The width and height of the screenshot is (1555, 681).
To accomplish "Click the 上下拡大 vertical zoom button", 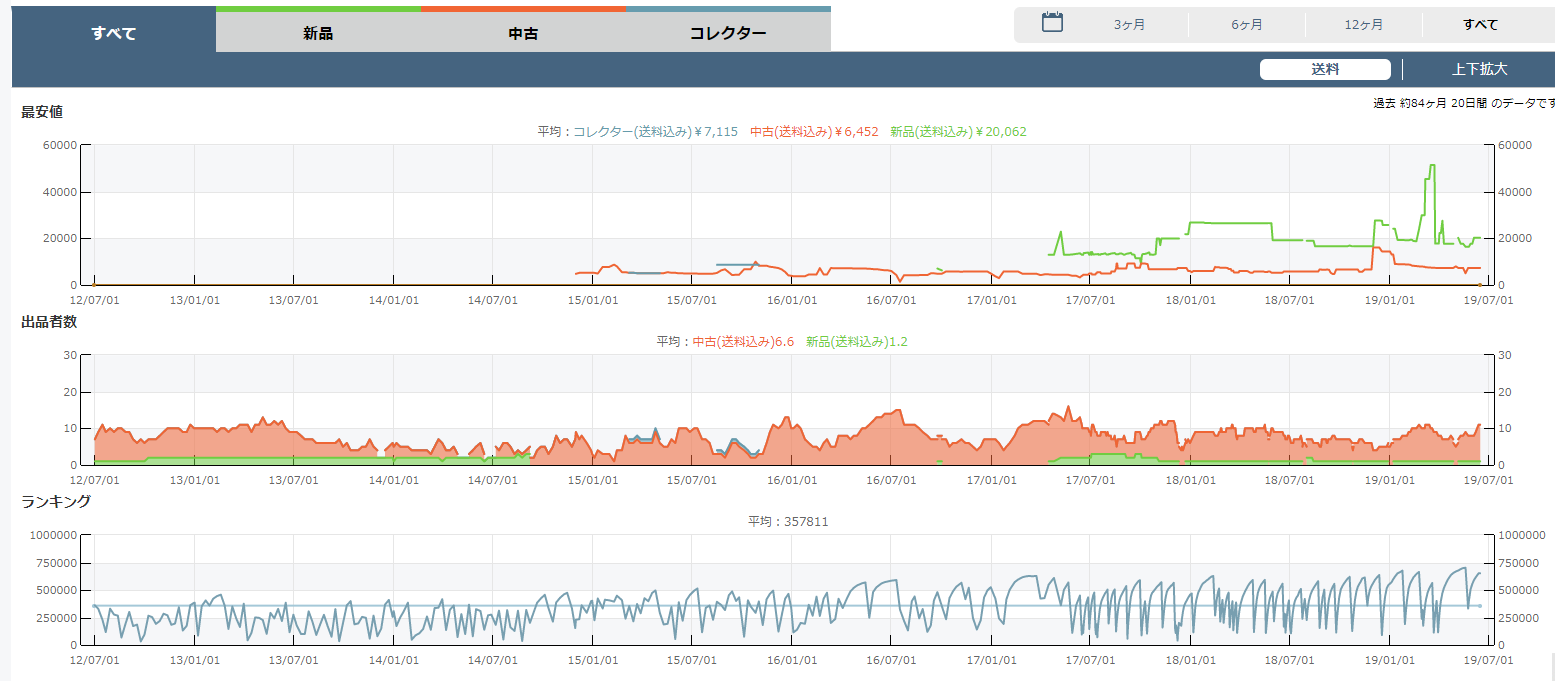I will [1479, 70].
